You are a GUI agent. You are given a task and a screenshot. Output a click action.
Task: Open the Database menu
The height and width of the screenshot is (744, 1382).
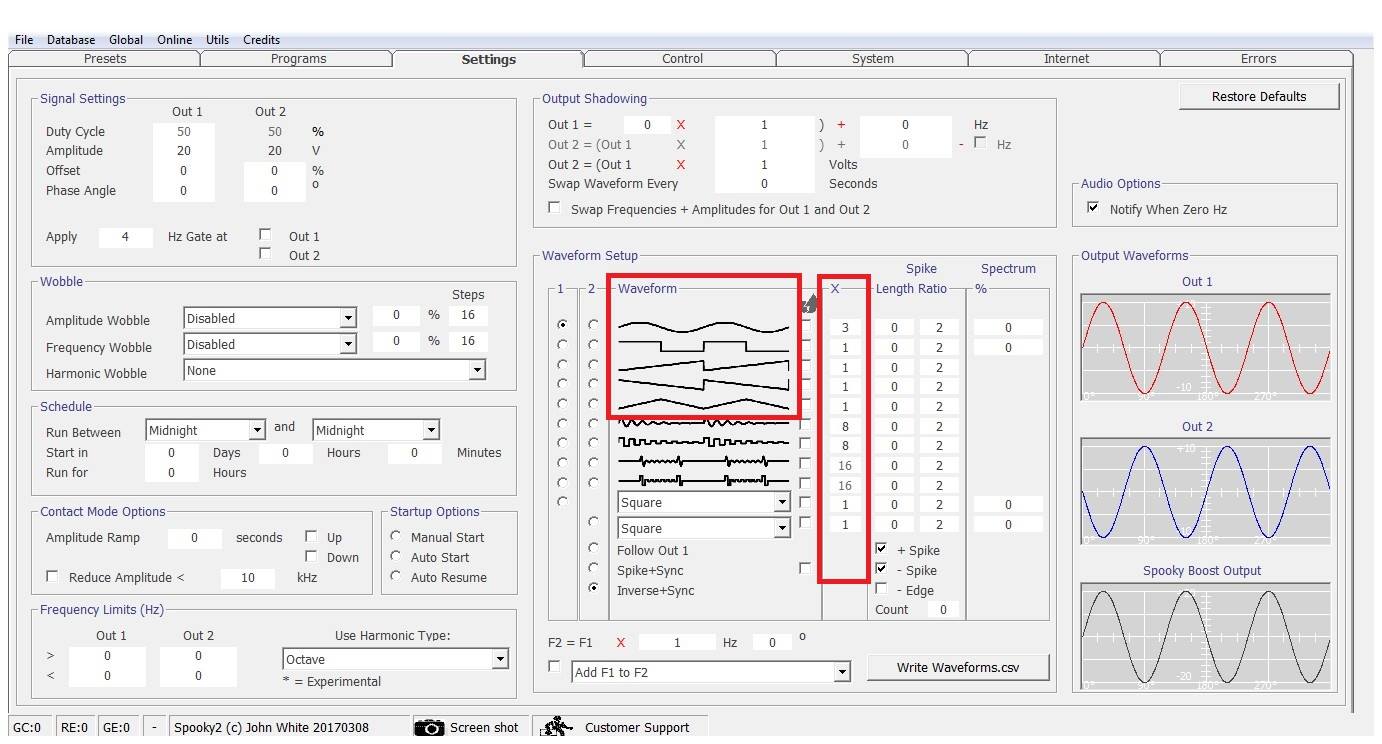tap(71, 40)
